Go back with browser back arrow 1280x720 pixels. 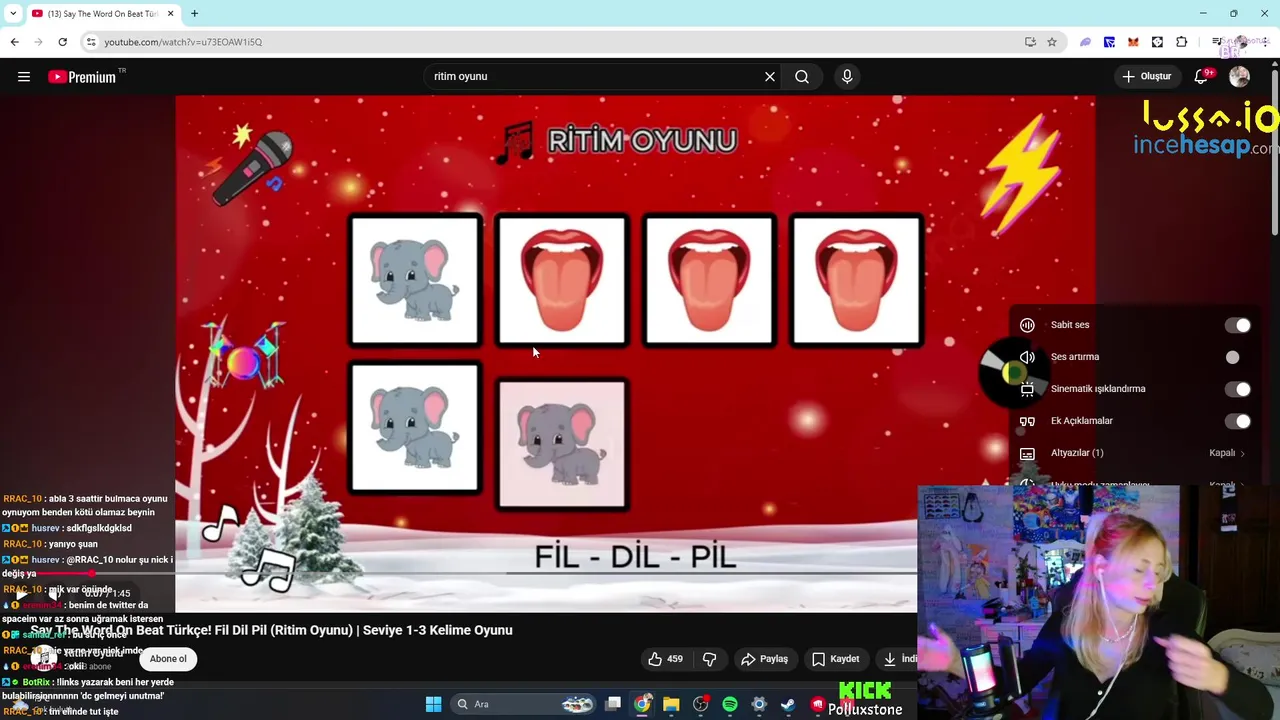pos(14,42)
